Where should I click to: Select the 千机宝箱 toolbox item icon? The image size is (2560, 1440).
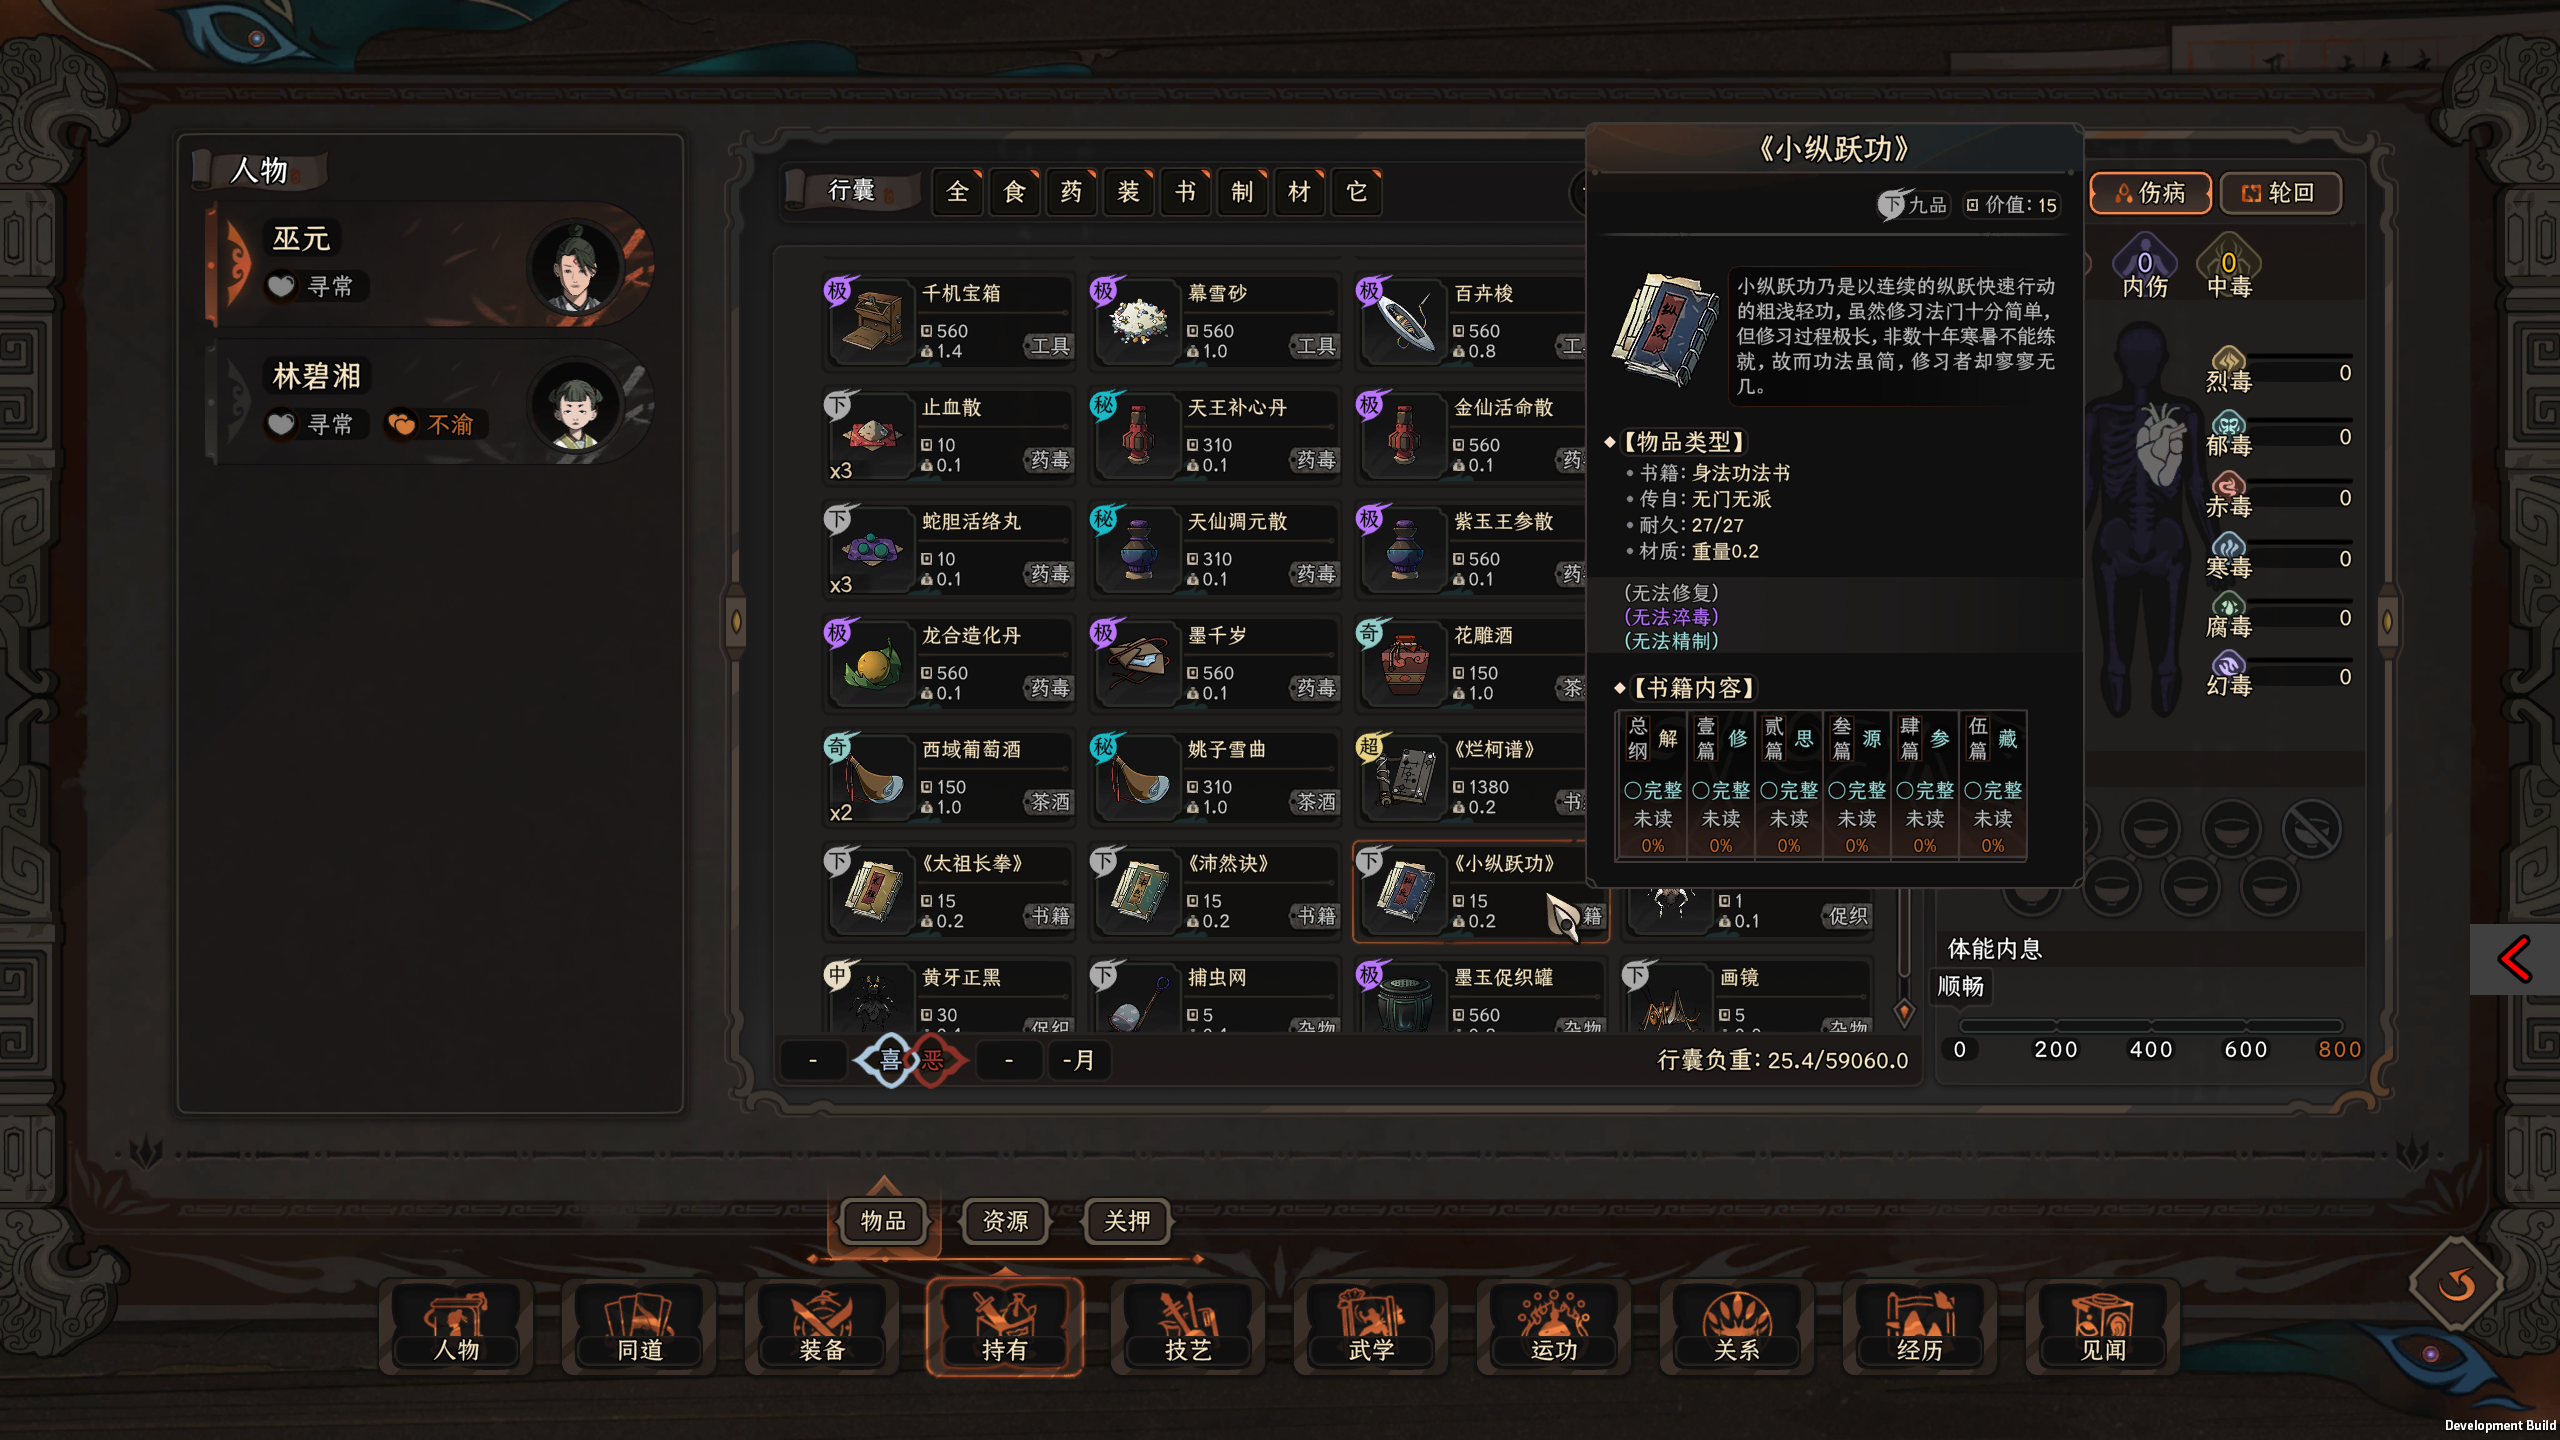pos(871,321)
